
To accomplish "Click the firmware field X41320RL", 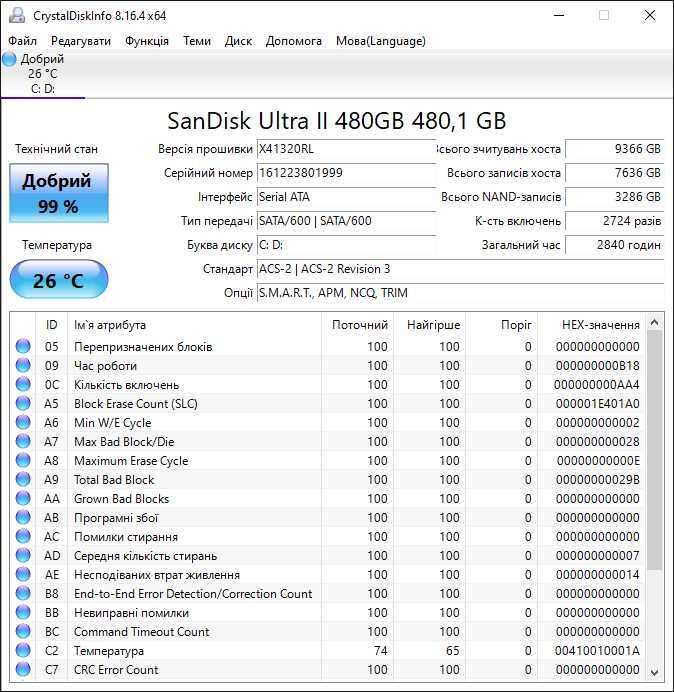I will [346, 149].
